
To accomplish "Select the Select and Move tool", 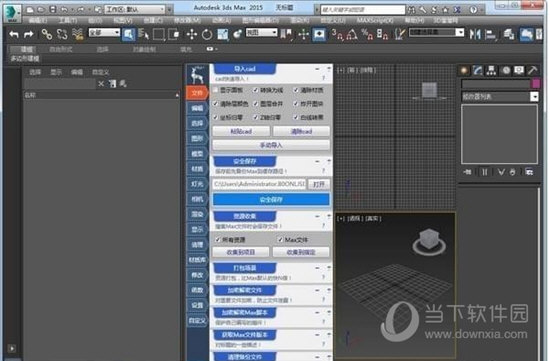I will point(192,34).
